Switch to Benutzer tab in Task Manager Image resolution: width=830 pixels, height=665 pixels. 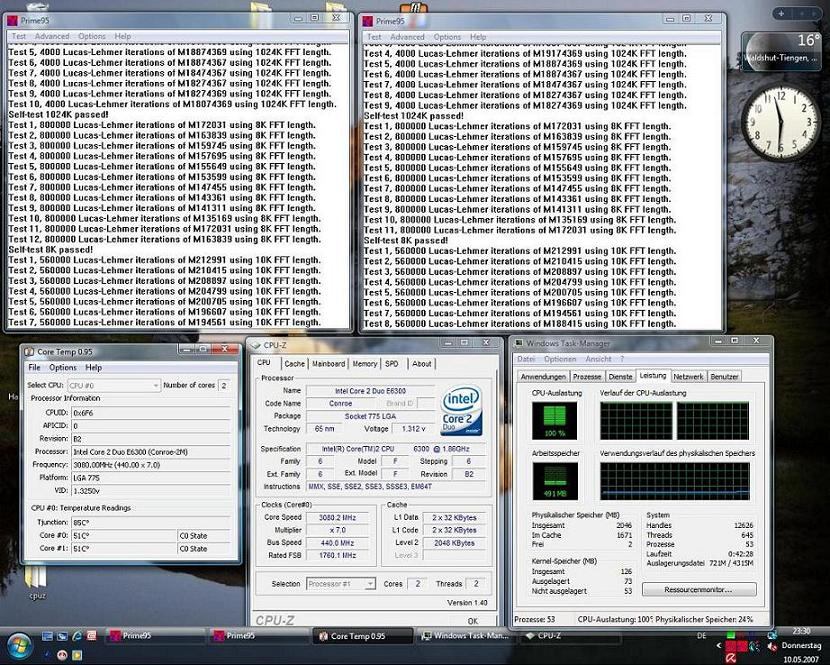click(724, 376)
